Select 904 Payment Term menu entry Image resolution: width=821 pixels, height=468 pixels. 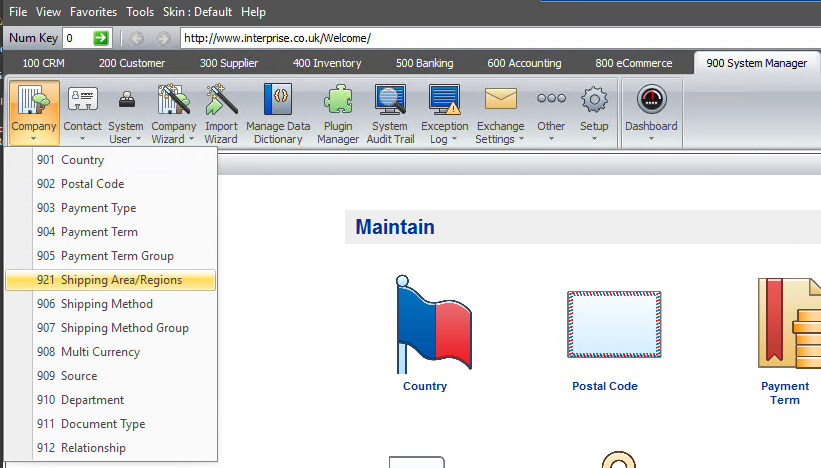99,232
